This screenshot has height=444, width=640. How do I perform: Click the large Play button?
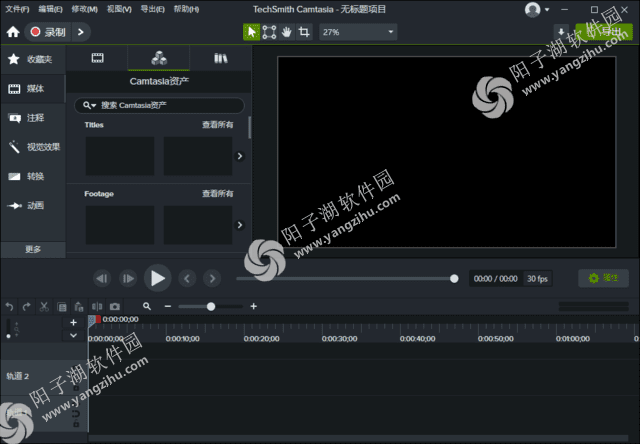click(158, 278)
